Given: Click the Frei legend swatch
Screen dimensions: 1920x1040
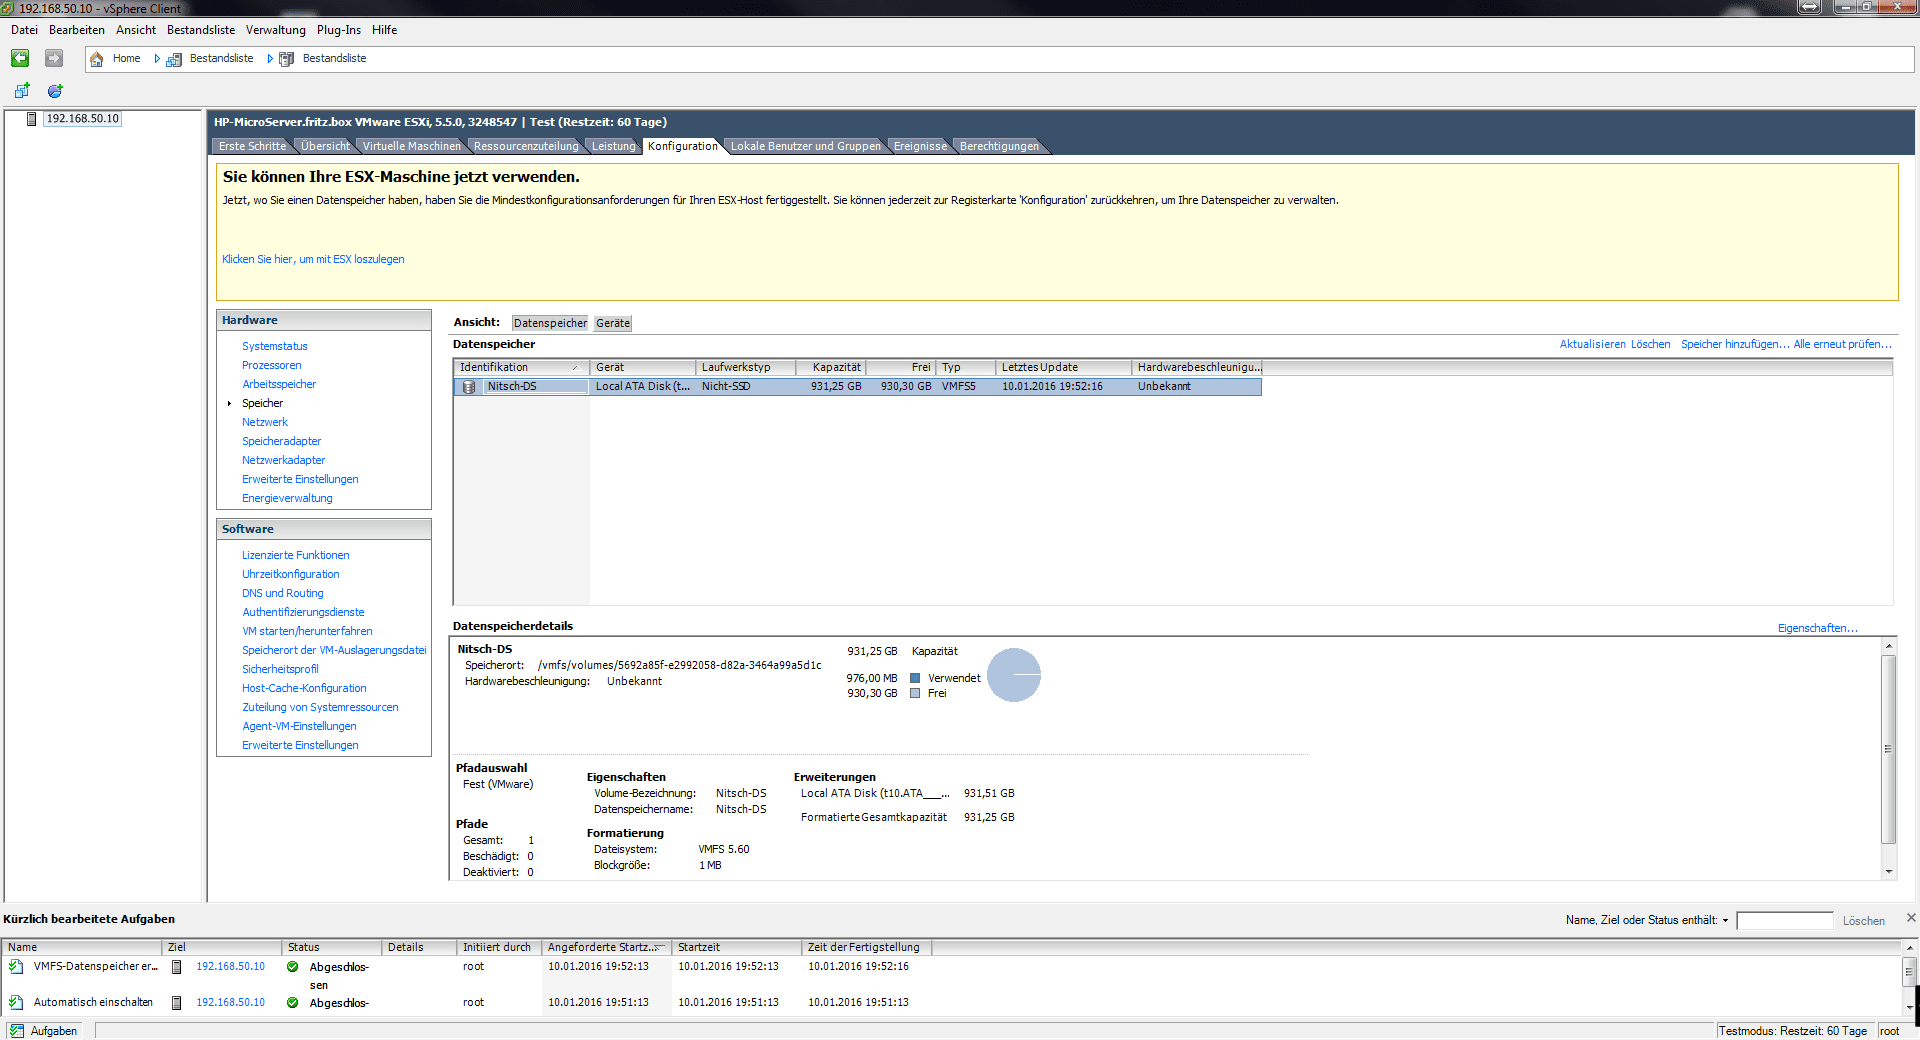Looking at the screenshot, I should tap(915, 693).
